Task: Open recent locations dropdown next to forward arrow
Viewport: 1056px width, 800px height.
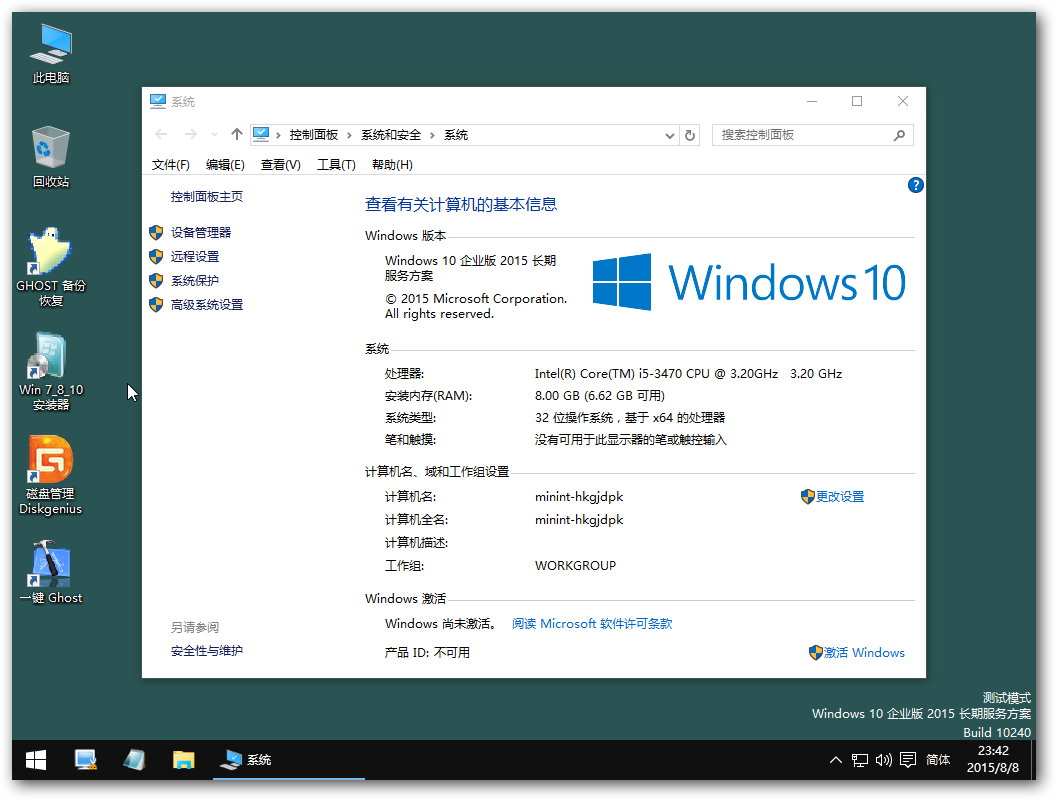Action: tap(214, 135)
